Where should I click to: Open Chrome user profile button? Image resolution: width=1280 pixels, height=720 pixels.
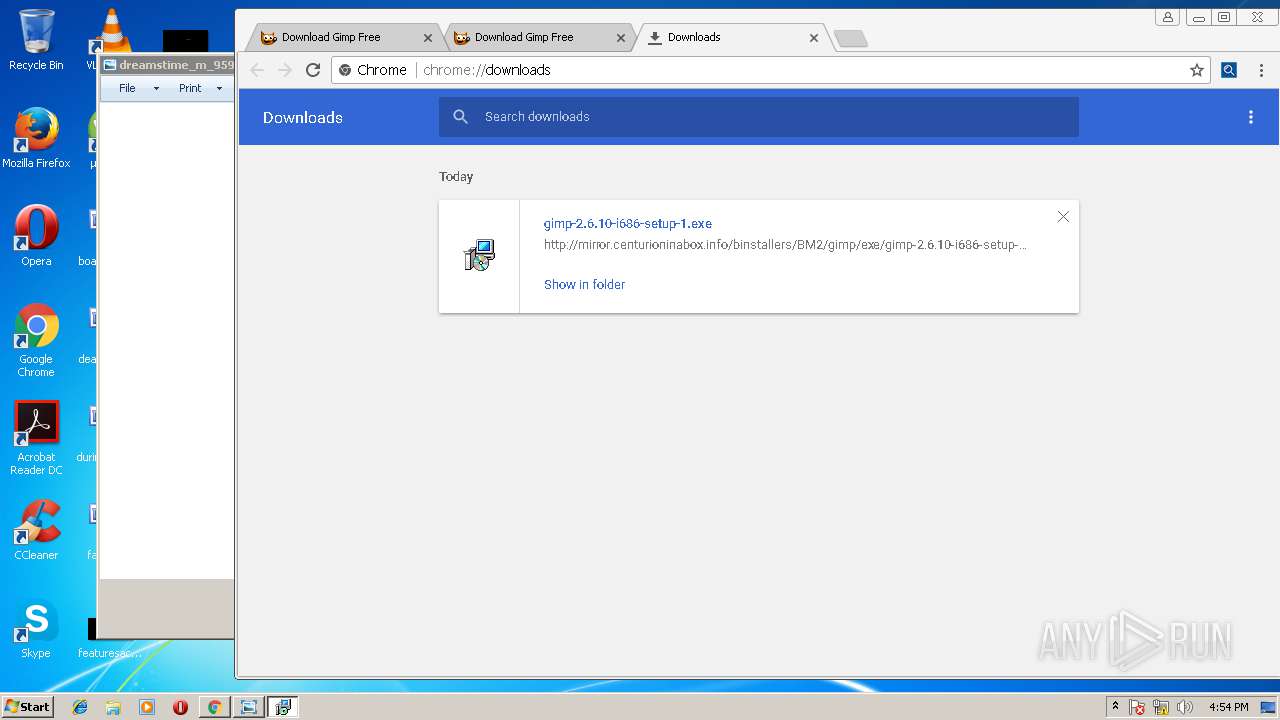tap(1167, 17)
